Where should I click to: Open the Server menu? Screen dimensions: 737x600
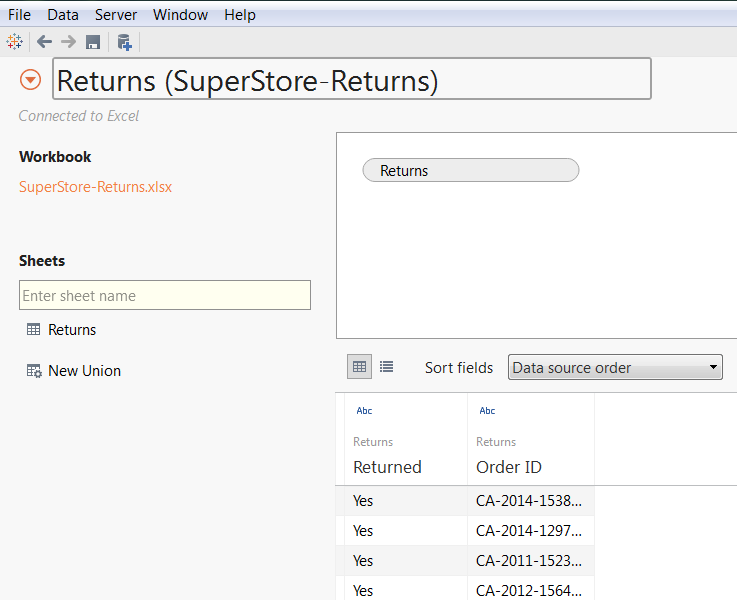point(116,15)
